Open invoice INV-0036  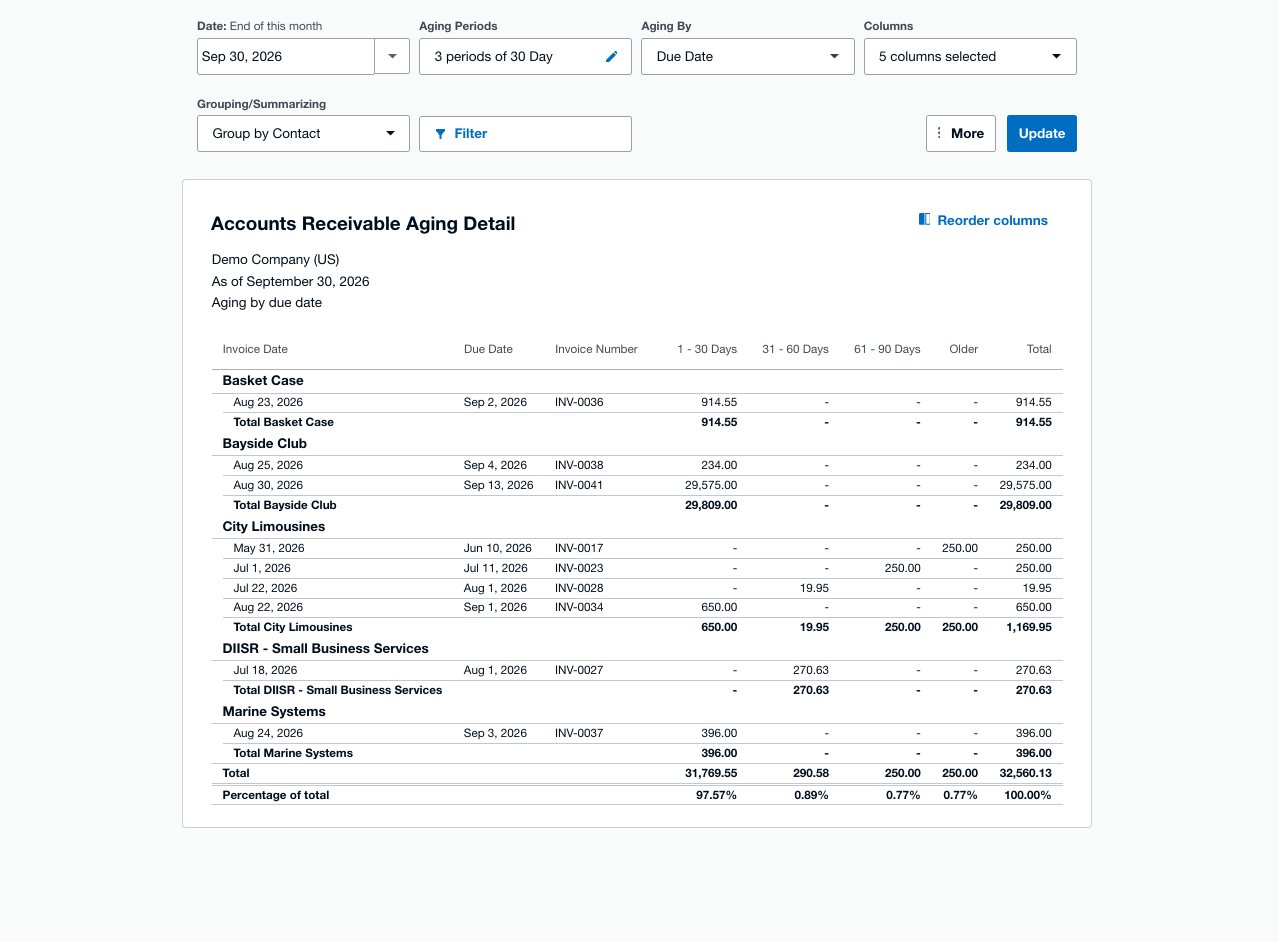coord(579,402)
